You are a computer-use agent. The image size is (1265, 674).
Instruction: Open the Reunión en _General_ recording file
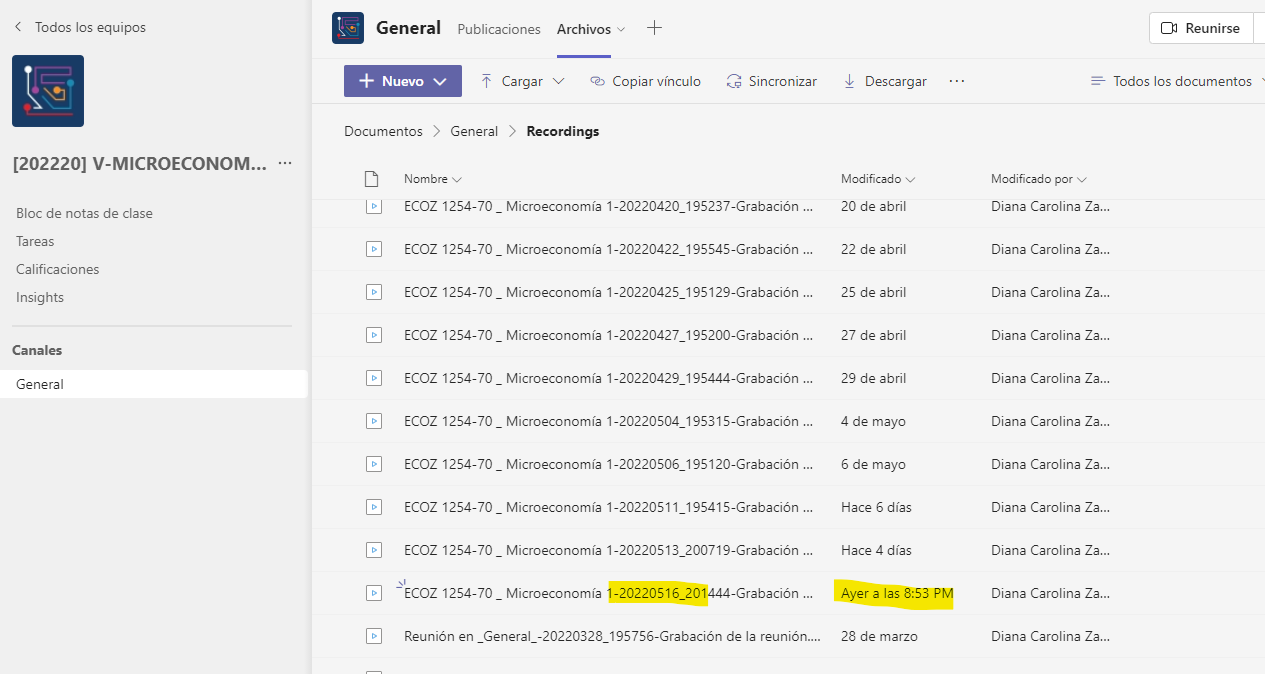(612, 636)
